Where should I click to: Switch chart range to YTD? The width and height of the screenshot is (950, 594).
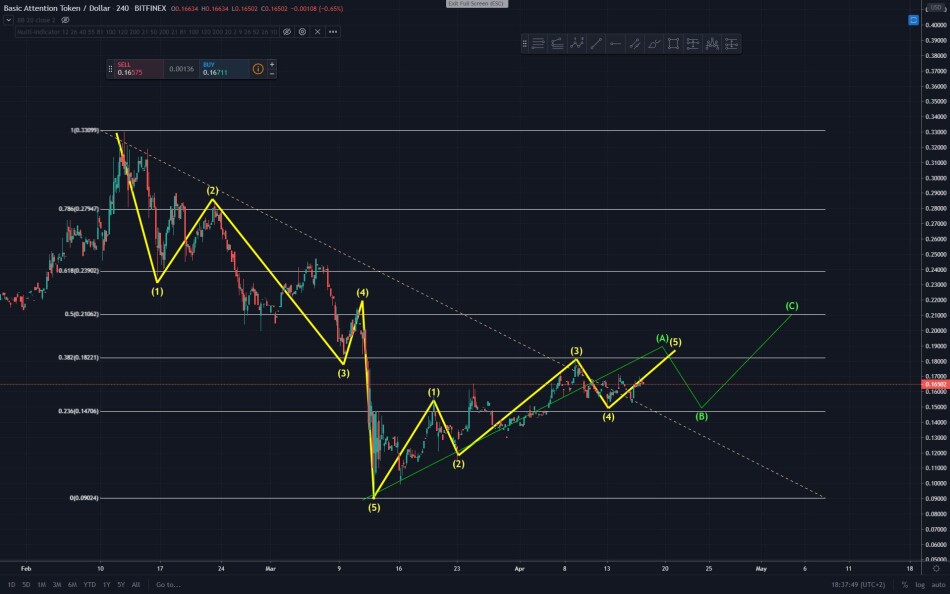(x=90, y=585)
